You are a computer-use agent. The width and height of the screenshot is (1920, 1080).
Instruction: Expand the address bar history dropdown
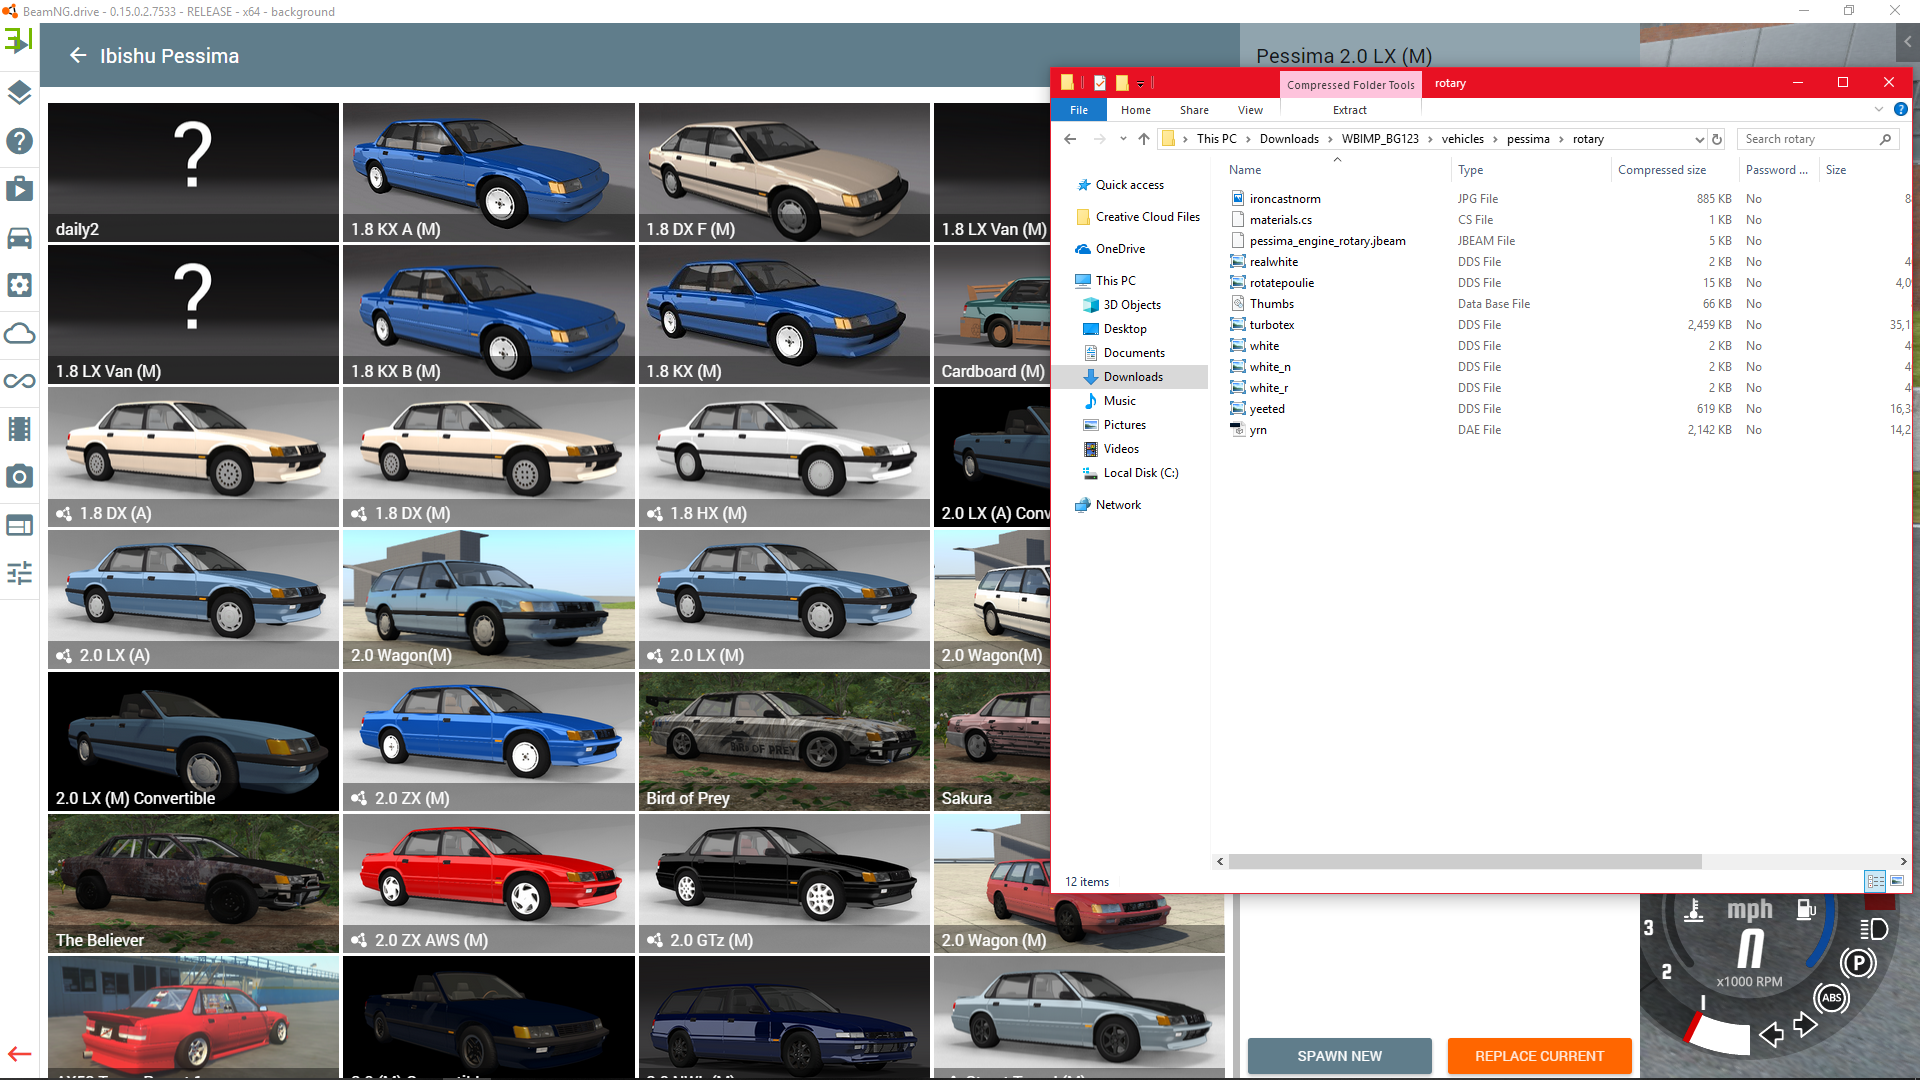(x=1699, y=139)
